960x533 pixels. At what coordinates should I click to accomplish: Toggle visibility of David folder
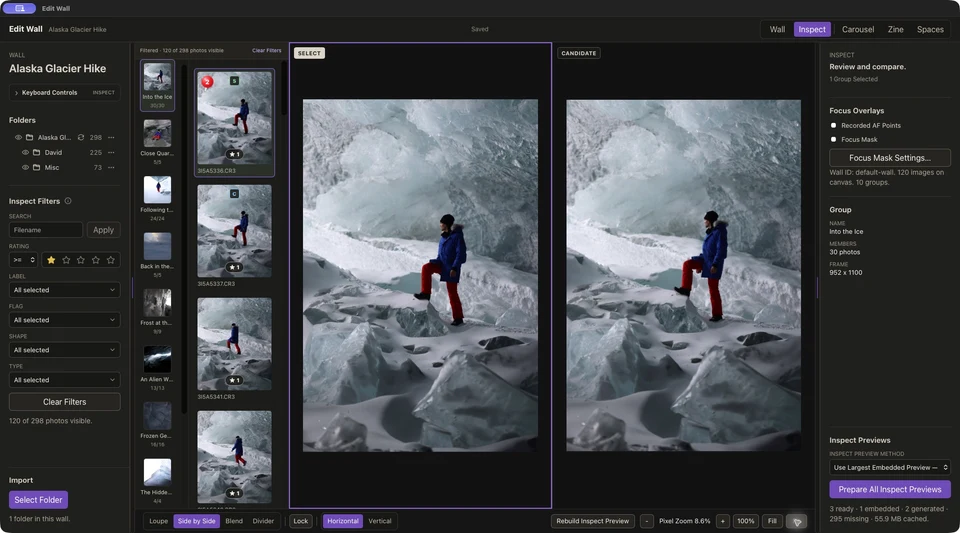[x=26, y=152]
